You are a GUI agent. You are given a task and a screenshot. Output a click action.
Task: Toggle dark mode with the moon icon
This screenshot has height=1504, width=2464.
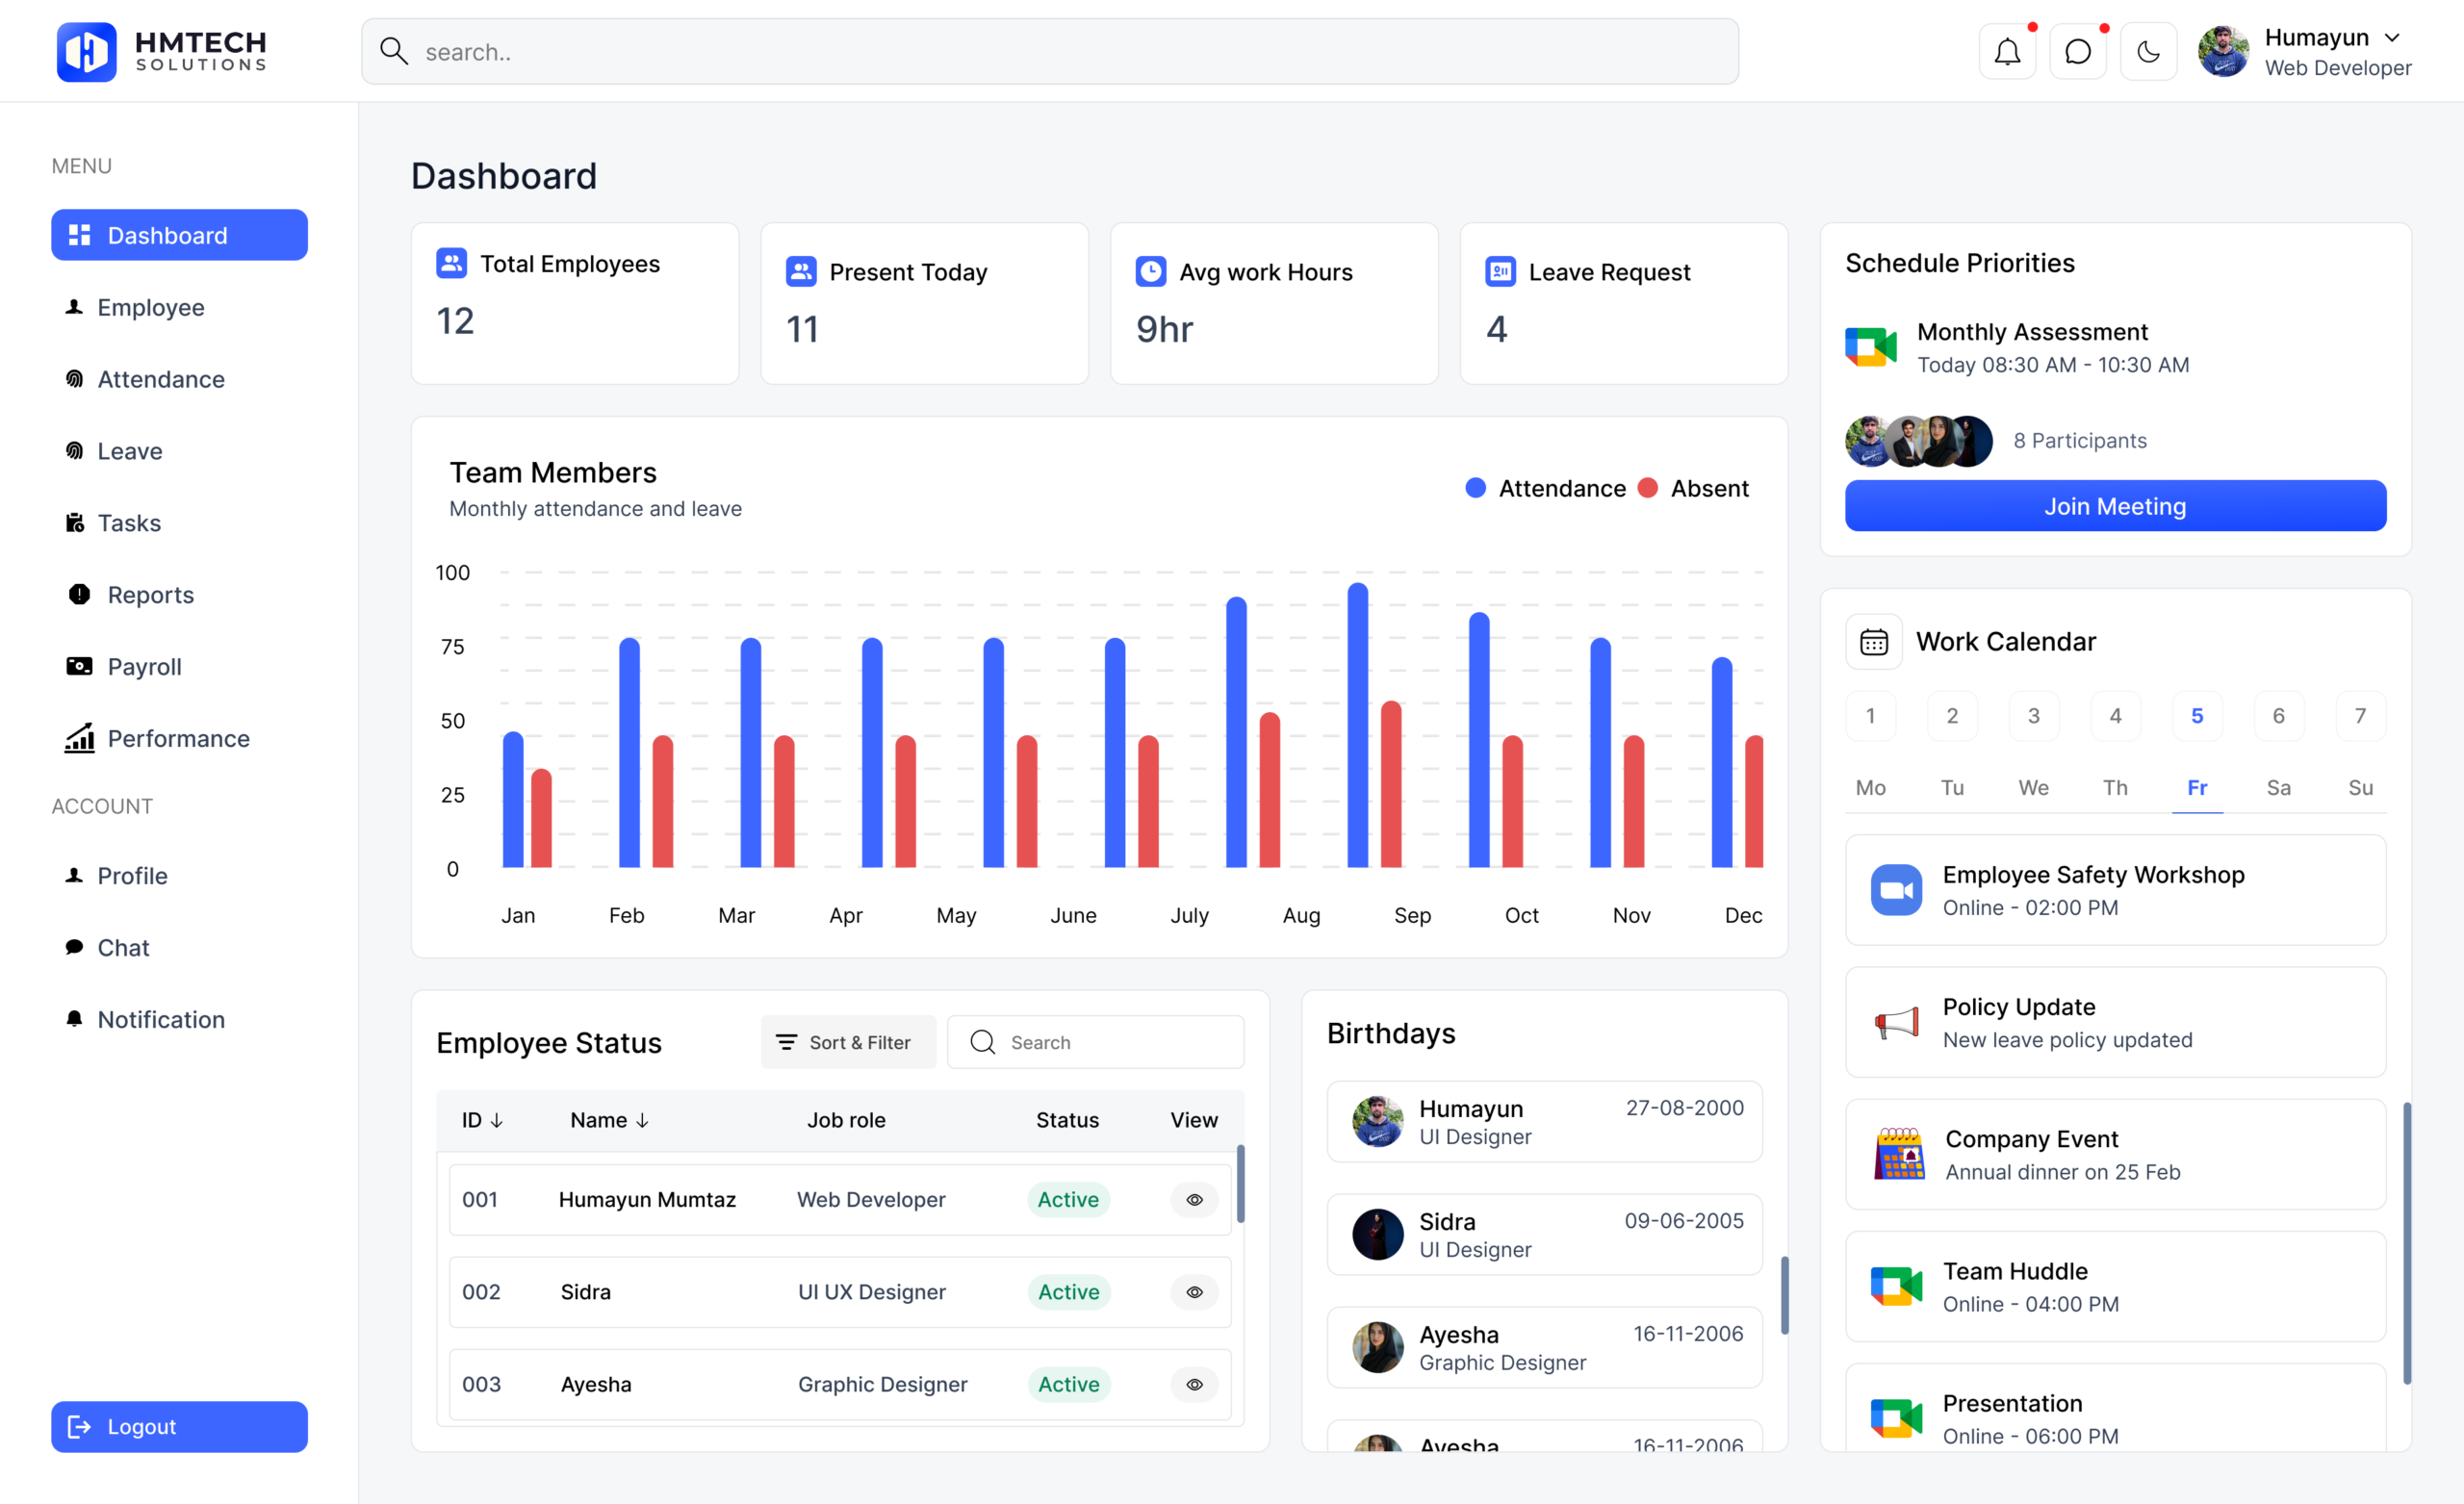pyautogui.click(x=2147, y=51)
